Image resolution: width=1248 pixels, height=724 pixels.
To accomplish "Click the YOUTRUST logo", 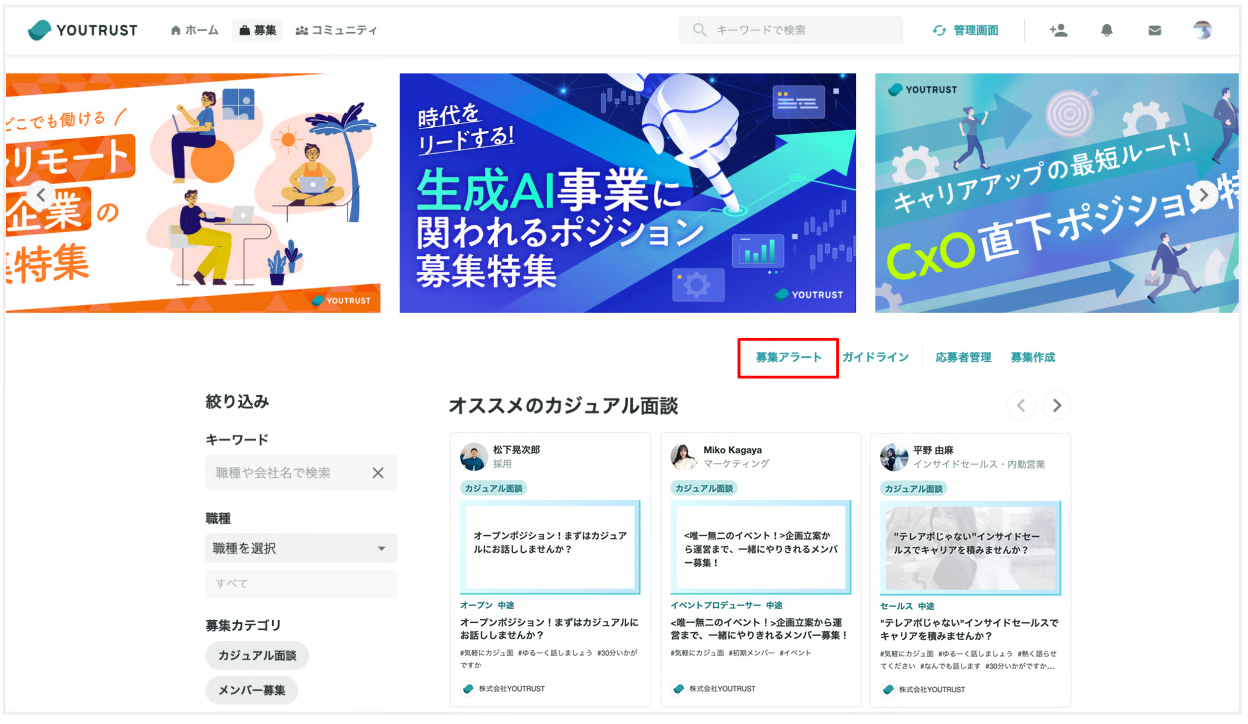I will click(83, 30).
